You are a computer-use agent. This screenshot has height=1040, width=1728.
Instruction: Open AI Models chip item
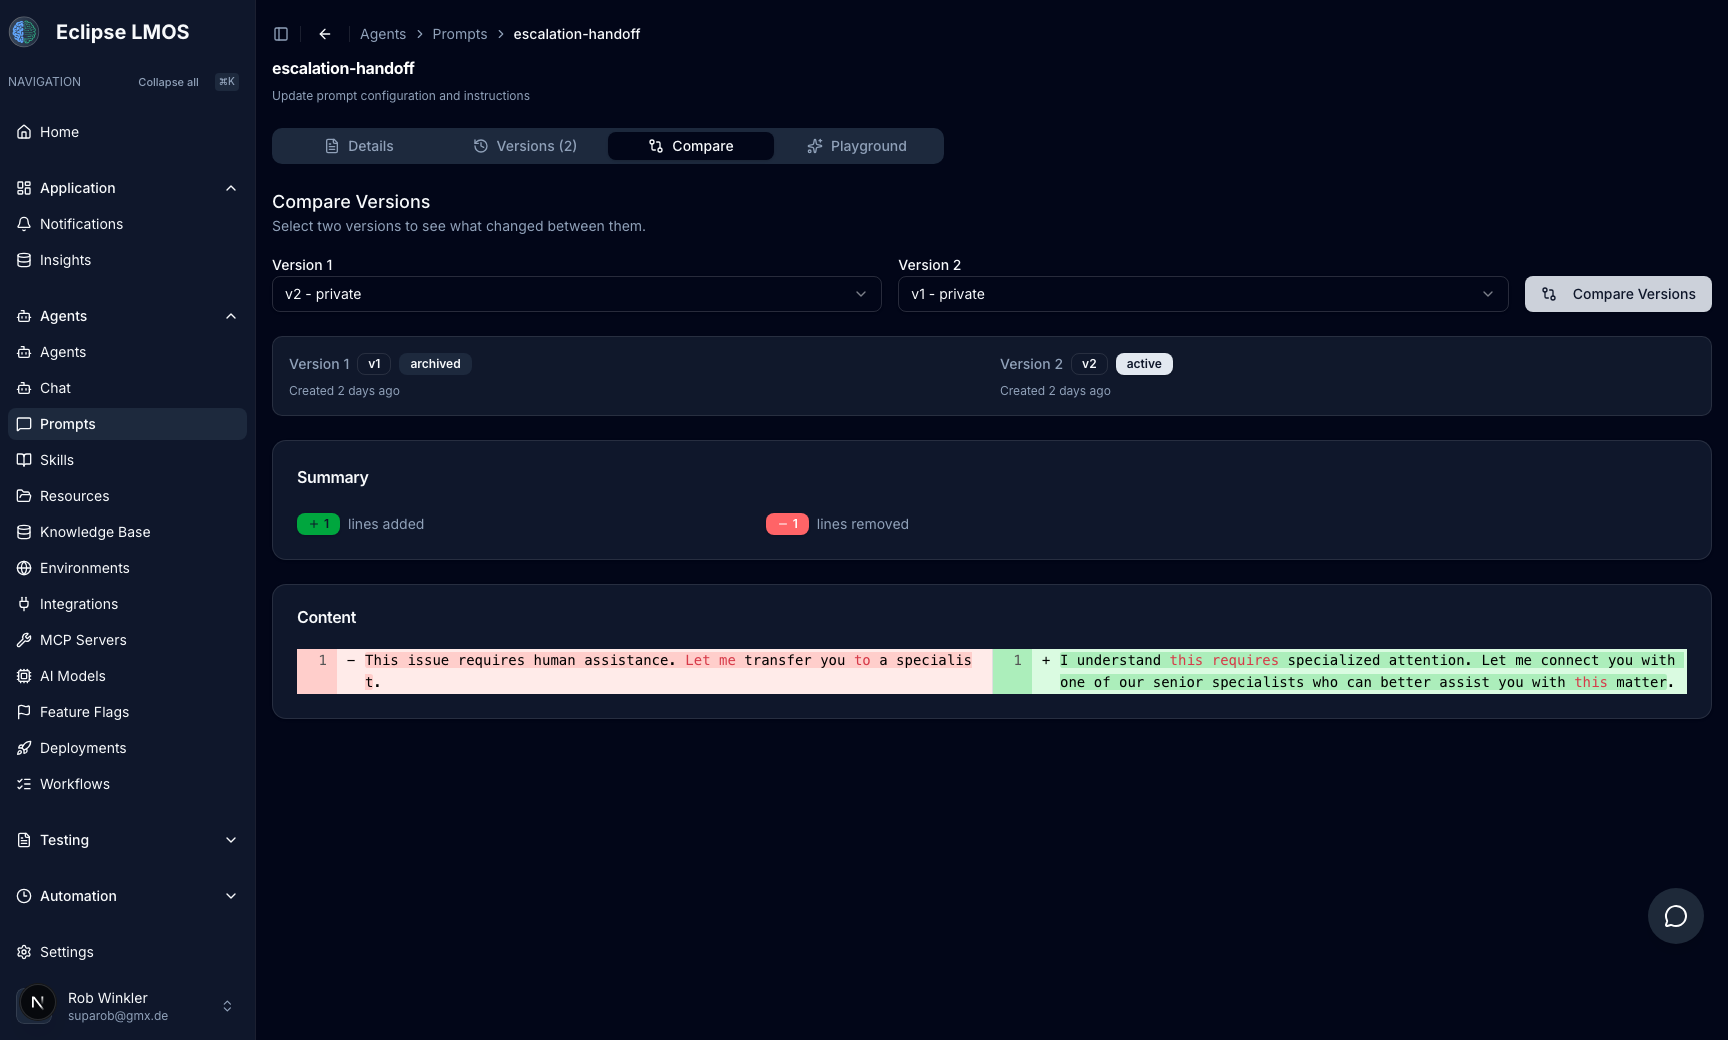(x=127, y=676)
